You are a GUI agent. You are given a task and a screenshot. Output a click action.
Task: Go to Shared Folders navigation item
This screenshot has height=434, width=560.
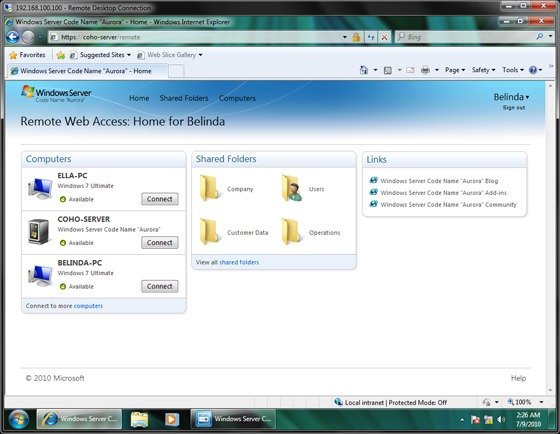coord(184,98)
